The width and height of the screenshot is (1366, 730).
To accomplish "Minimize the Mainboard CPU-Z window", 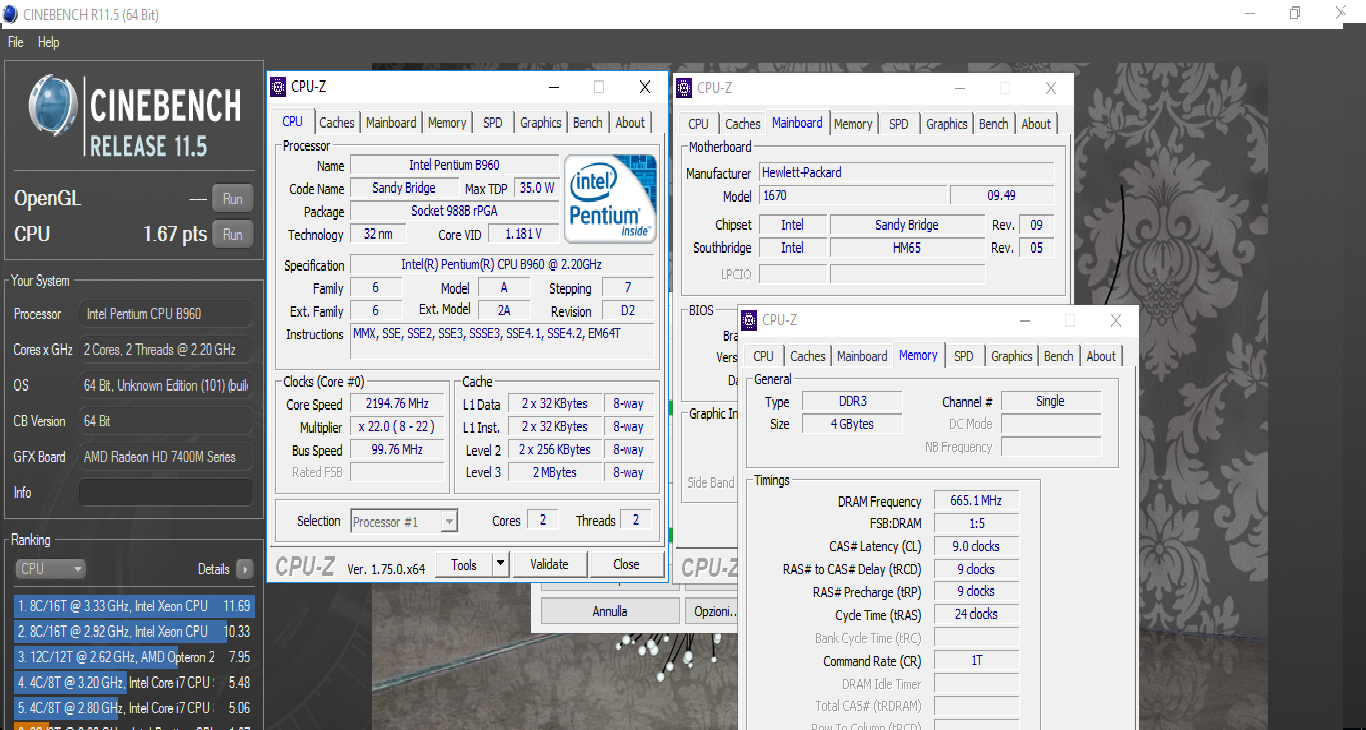I will click(x=960, y=88).
